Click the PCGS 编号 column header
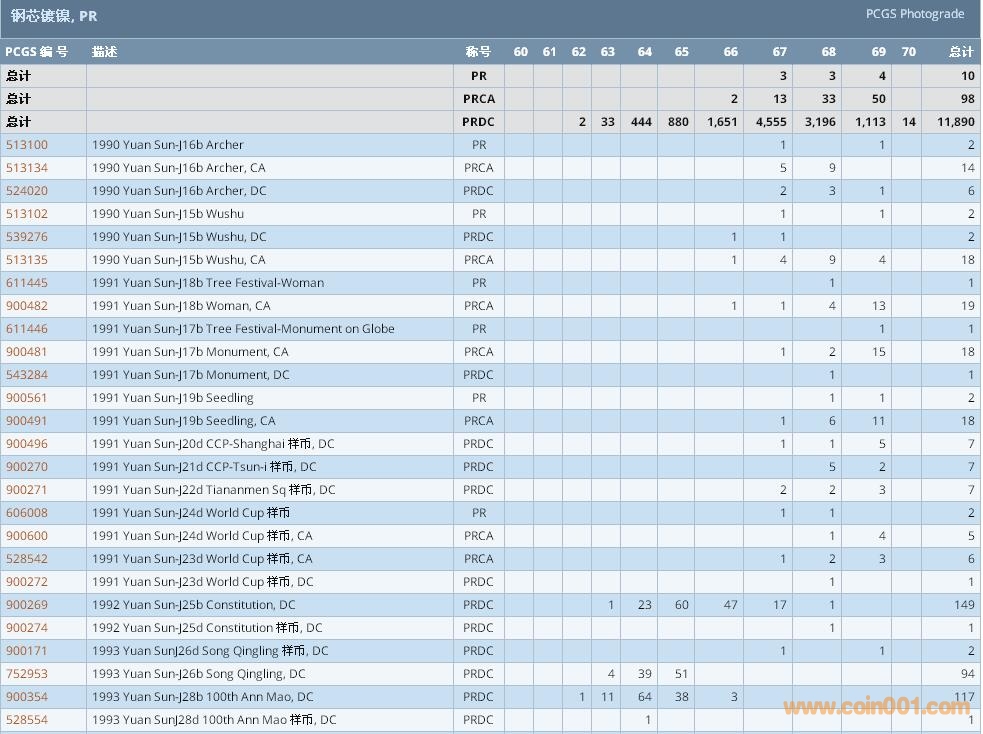Image resolution: width=983 pixels, height=734 pixels. coord(37,52)
